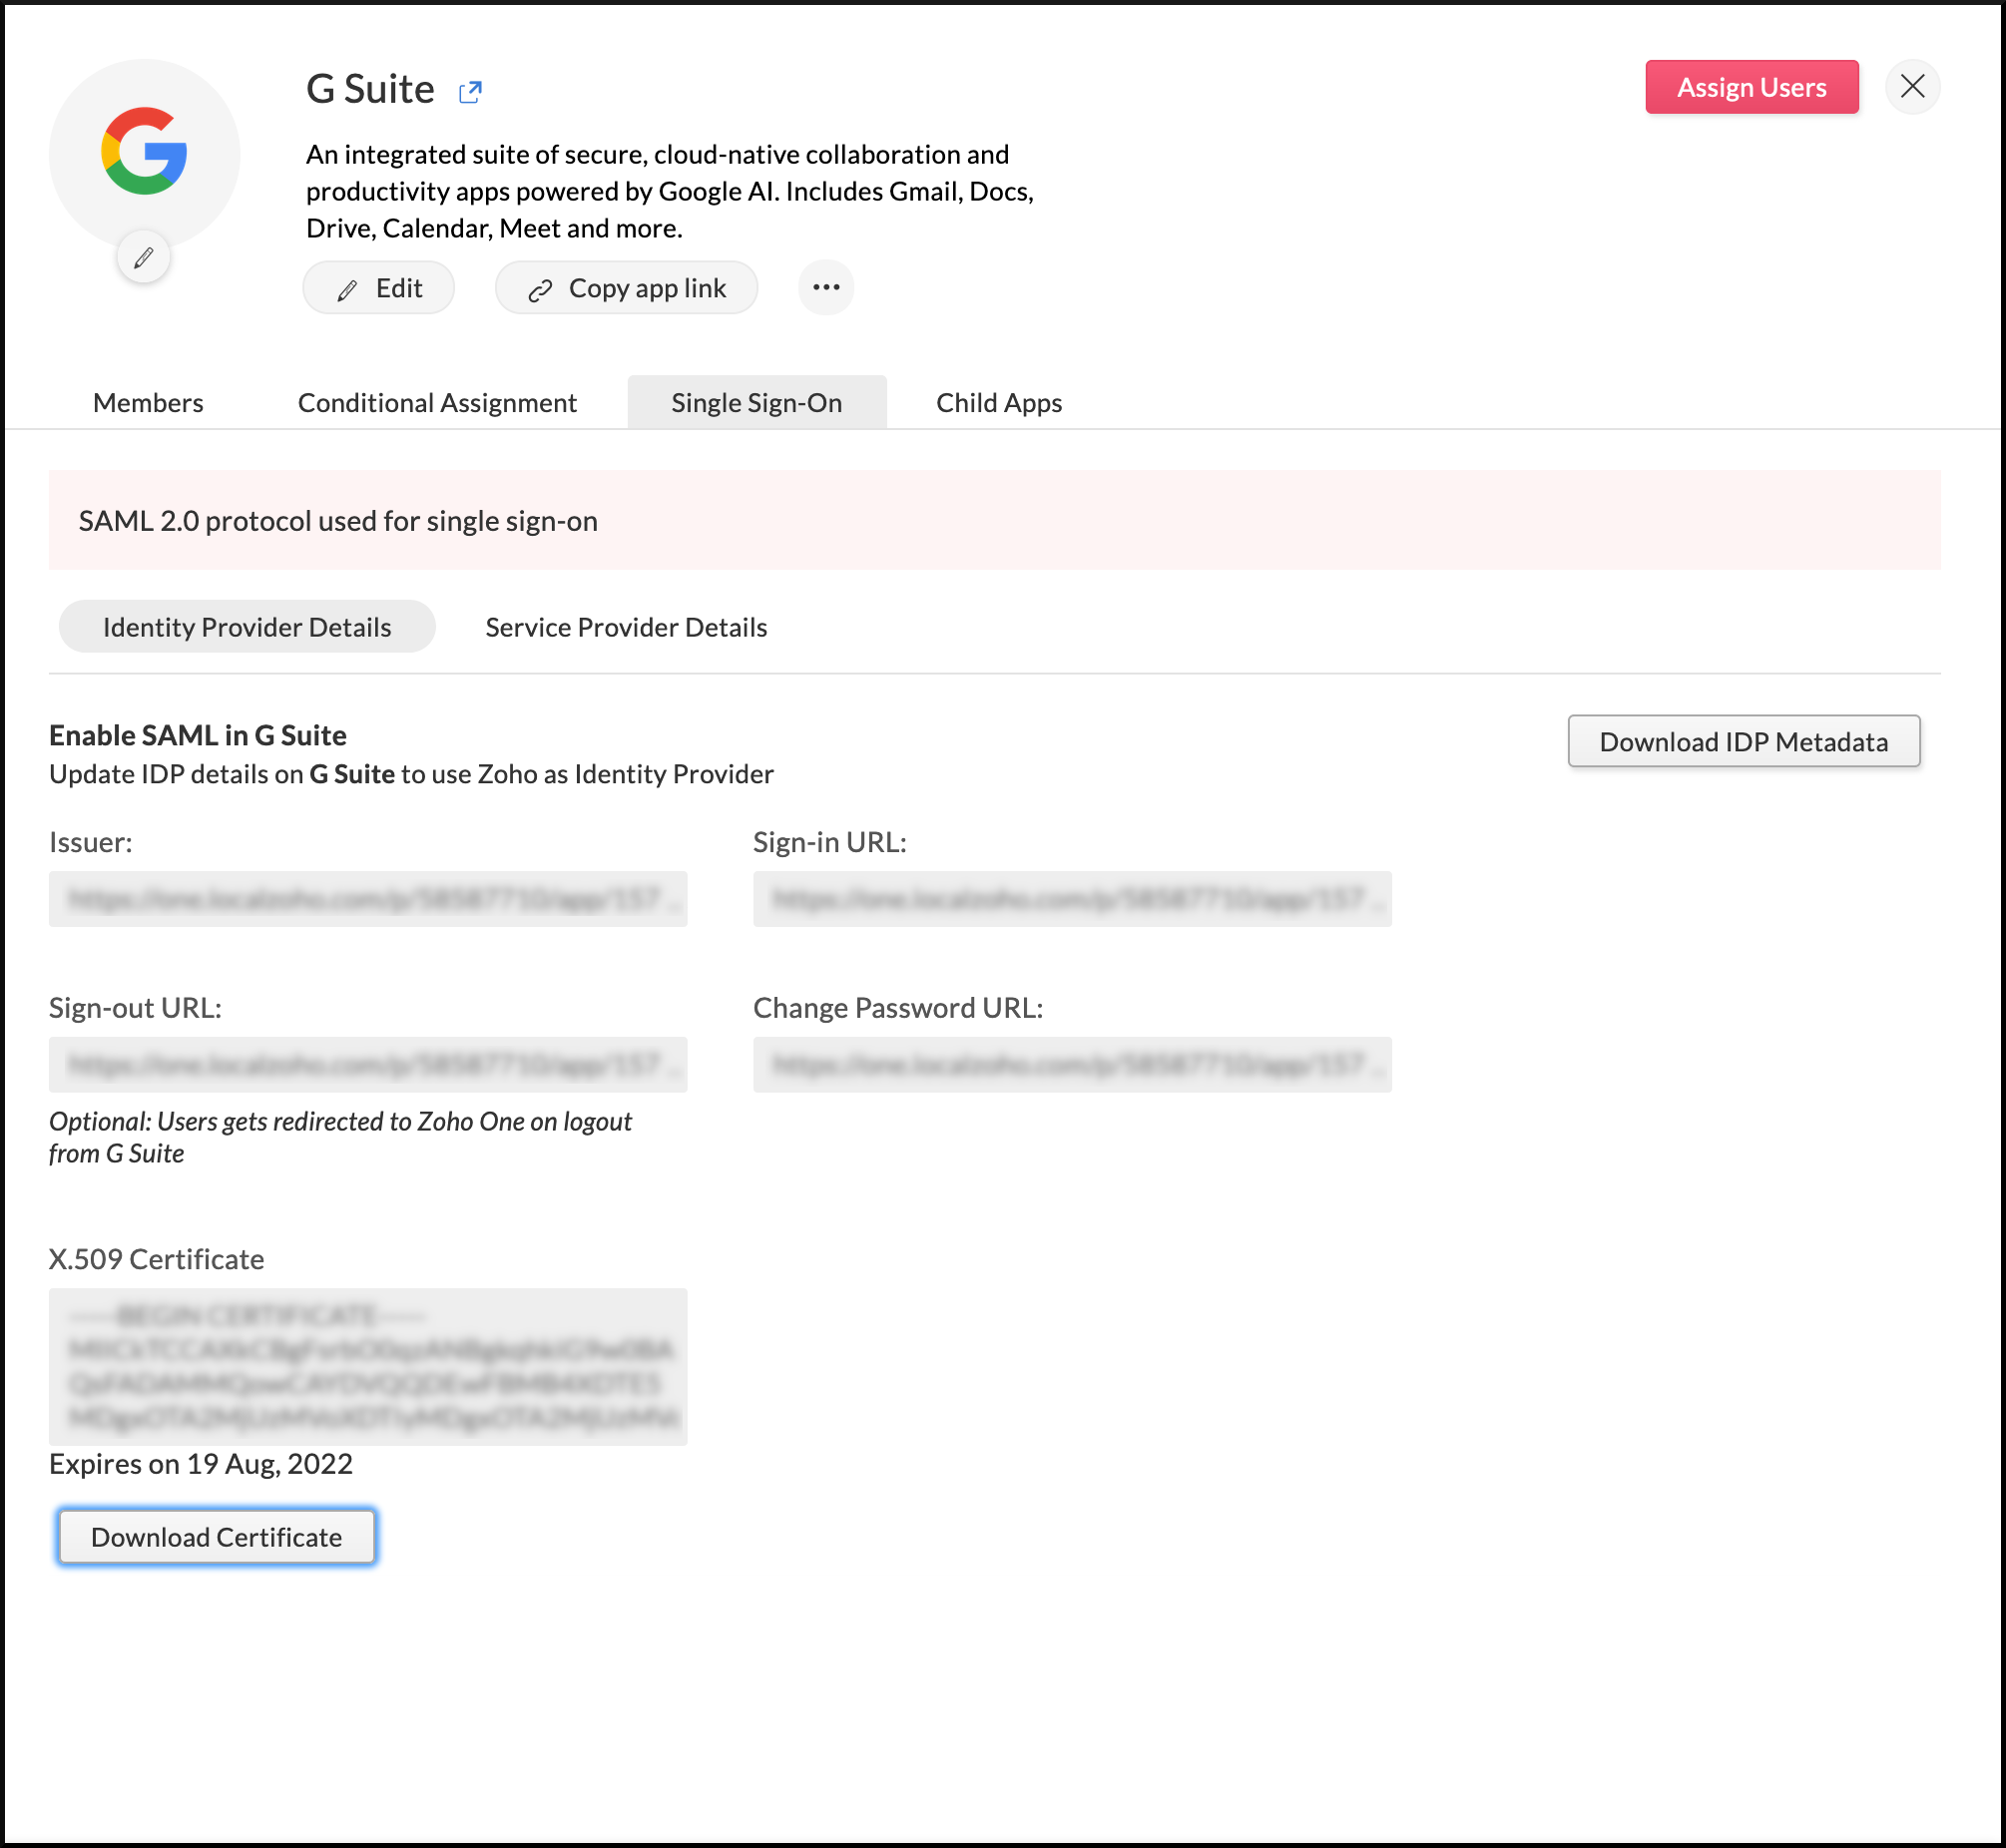The height and width of the screenshot is (1848, 2006).
Task: Select Identity Provider Details sub-tab
Action: (x=247, y=627)
